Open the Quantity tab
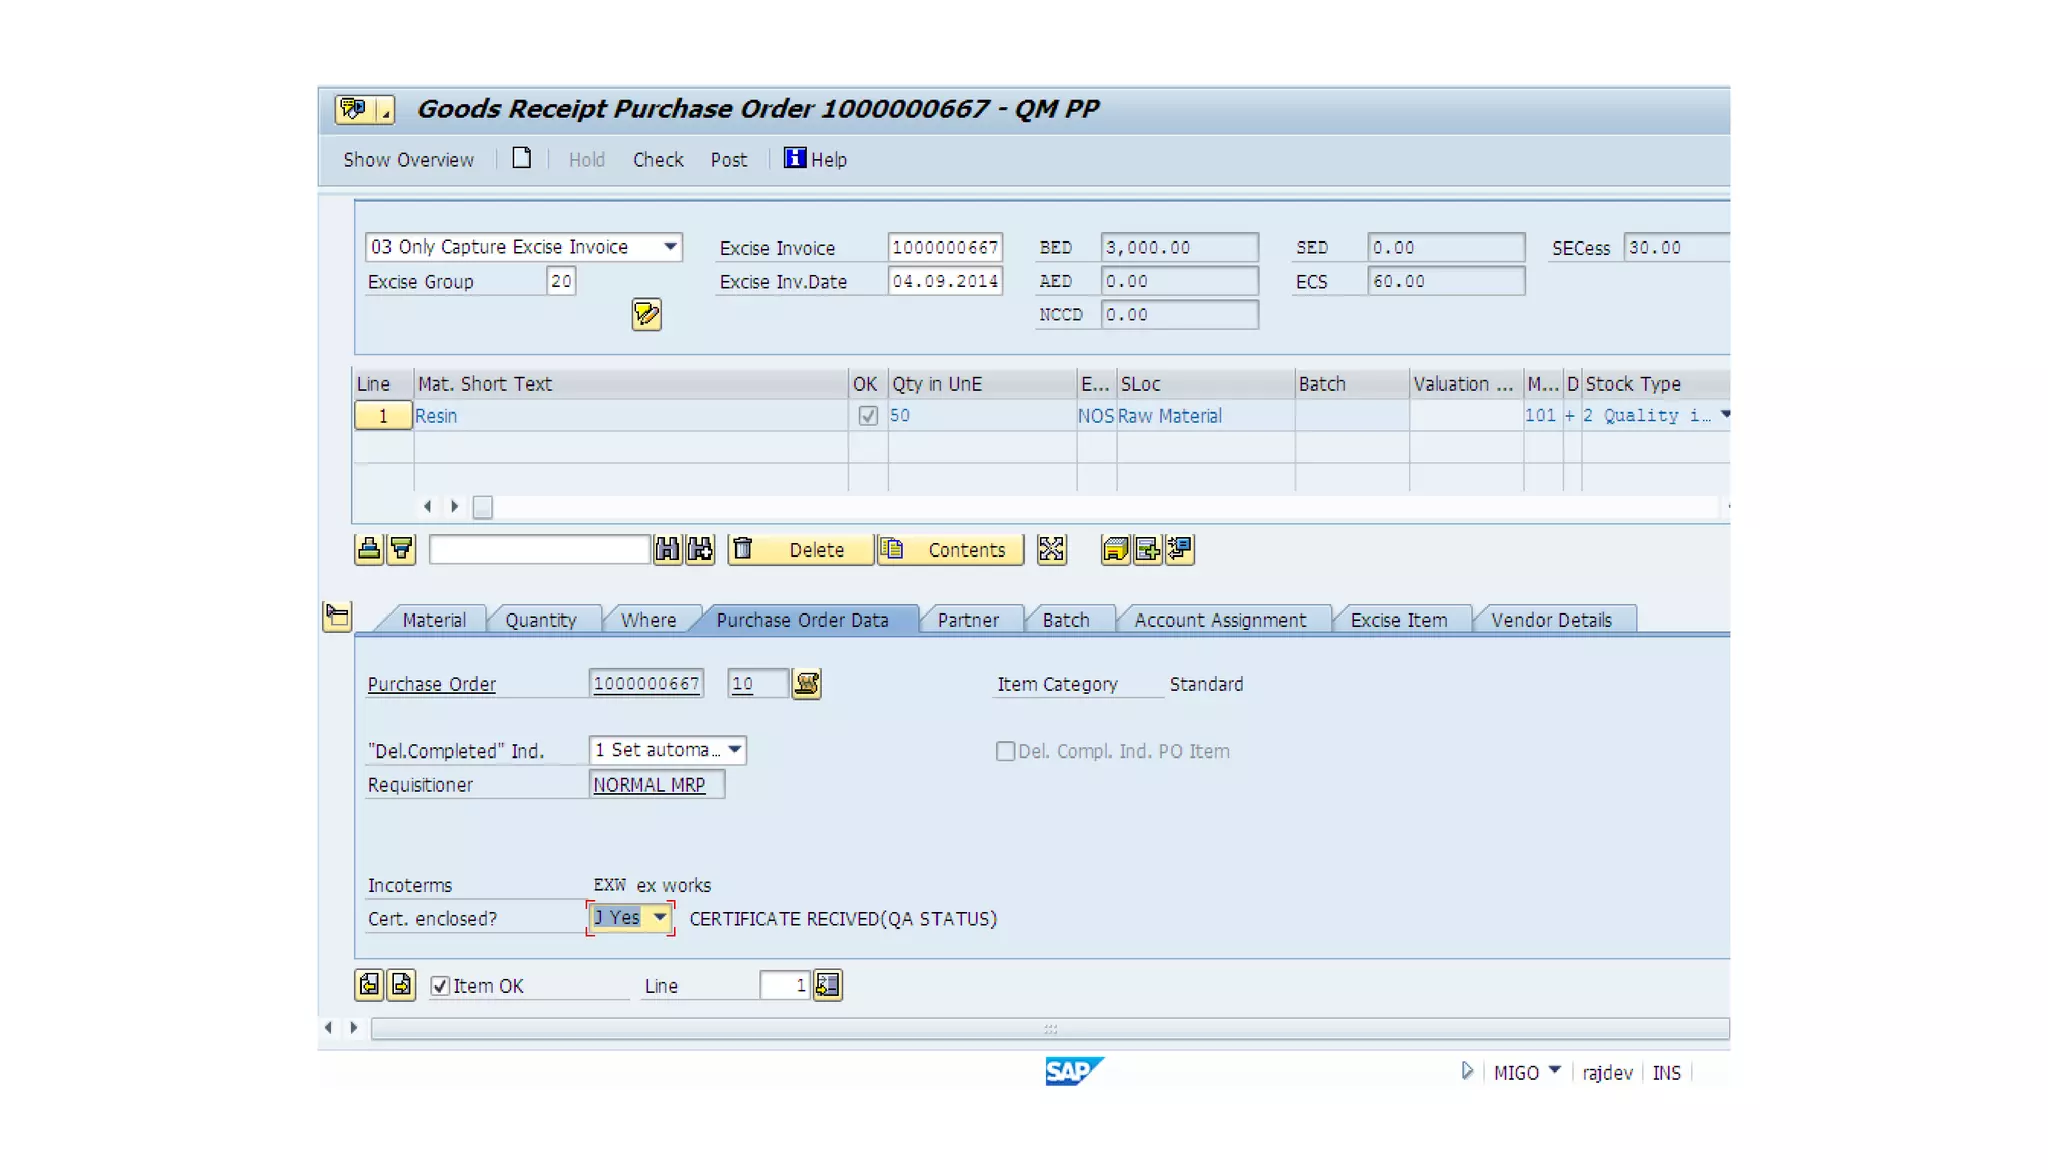 pyautogui.click(x=540, y=620)
